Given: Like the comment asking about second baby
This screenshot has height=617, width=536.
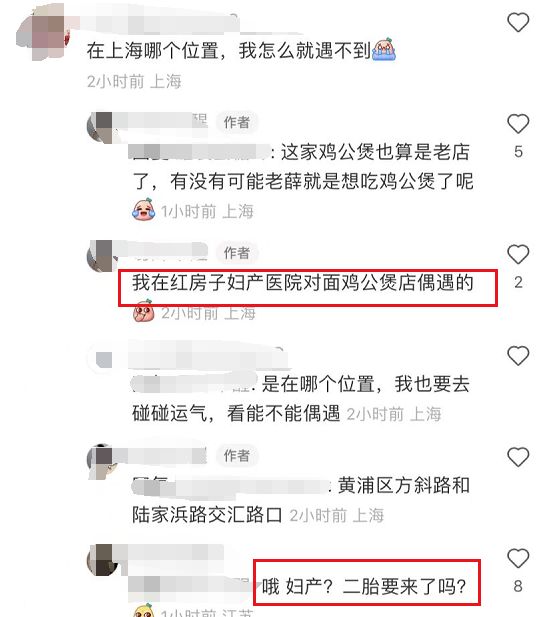Looking at the screenshot, I should point(518,558).
